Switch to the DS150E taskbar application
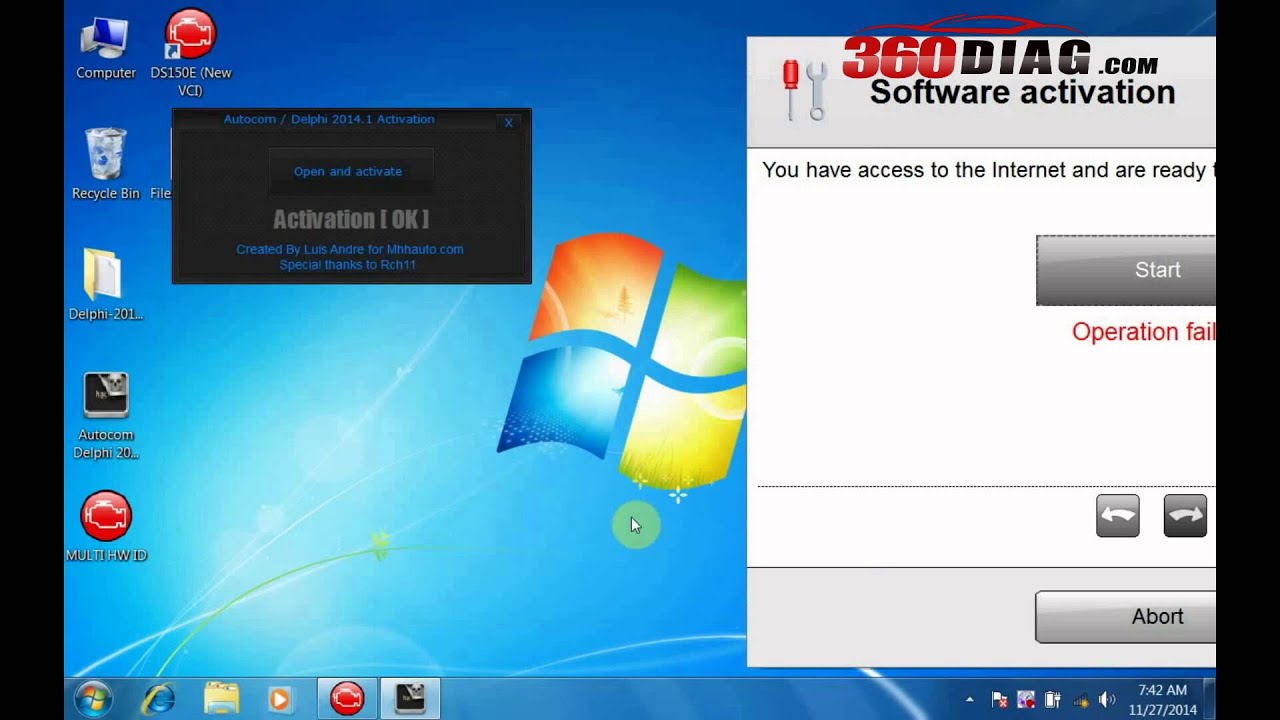Screen dimensions: 1280x720 point(347,698)
